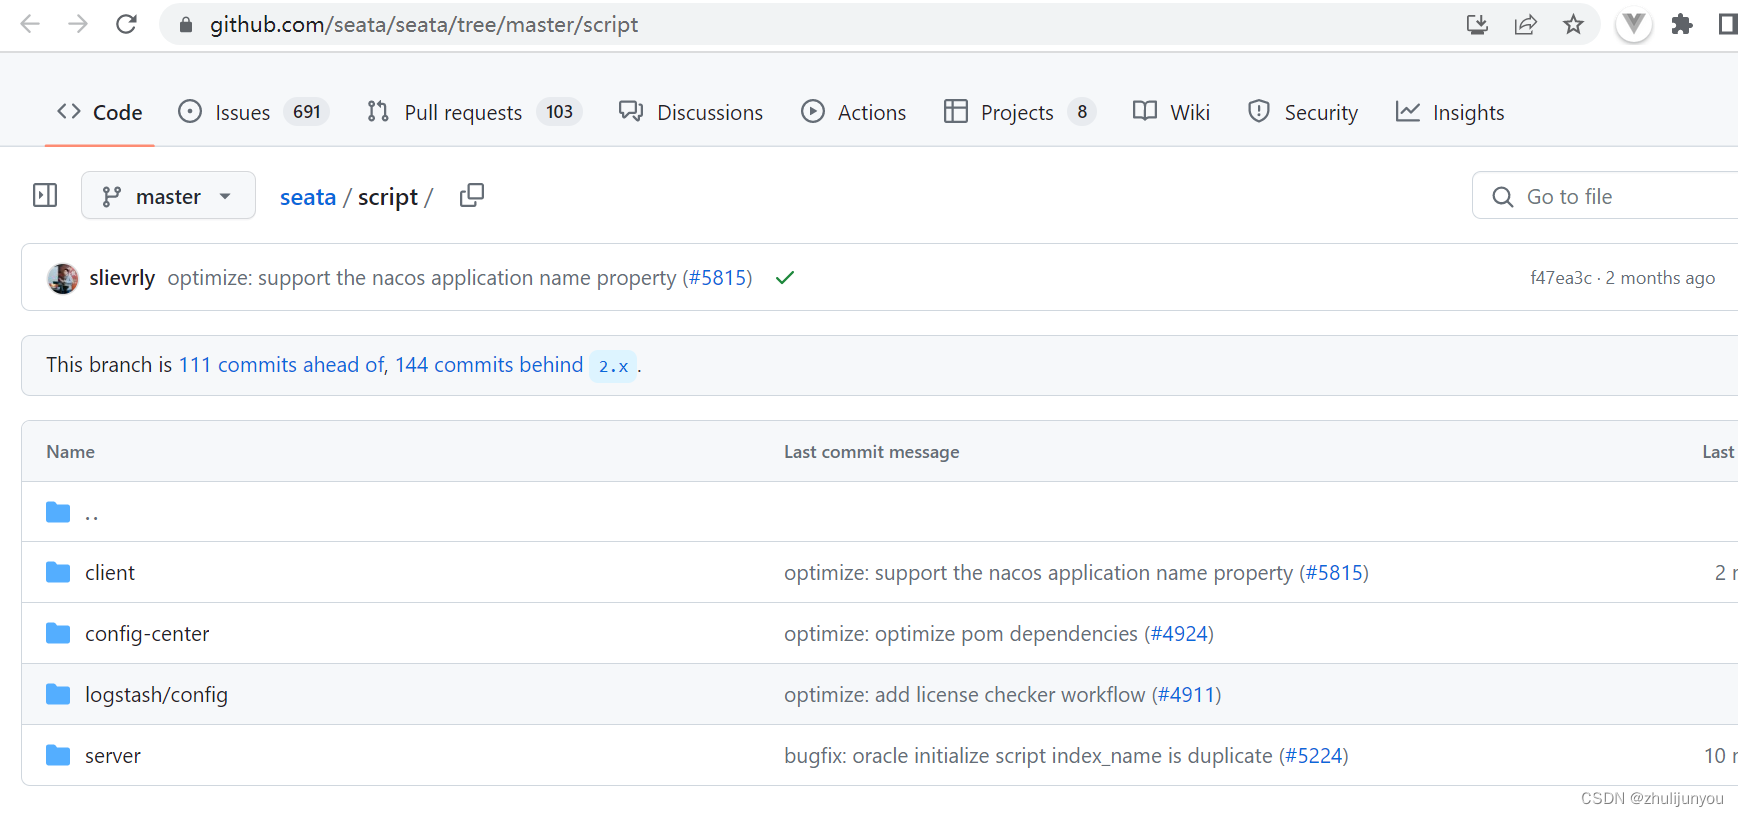This screenshot has width=1738, height=817.
Task: Copy the path with the copy icon
Action: [x=471, y=196]
